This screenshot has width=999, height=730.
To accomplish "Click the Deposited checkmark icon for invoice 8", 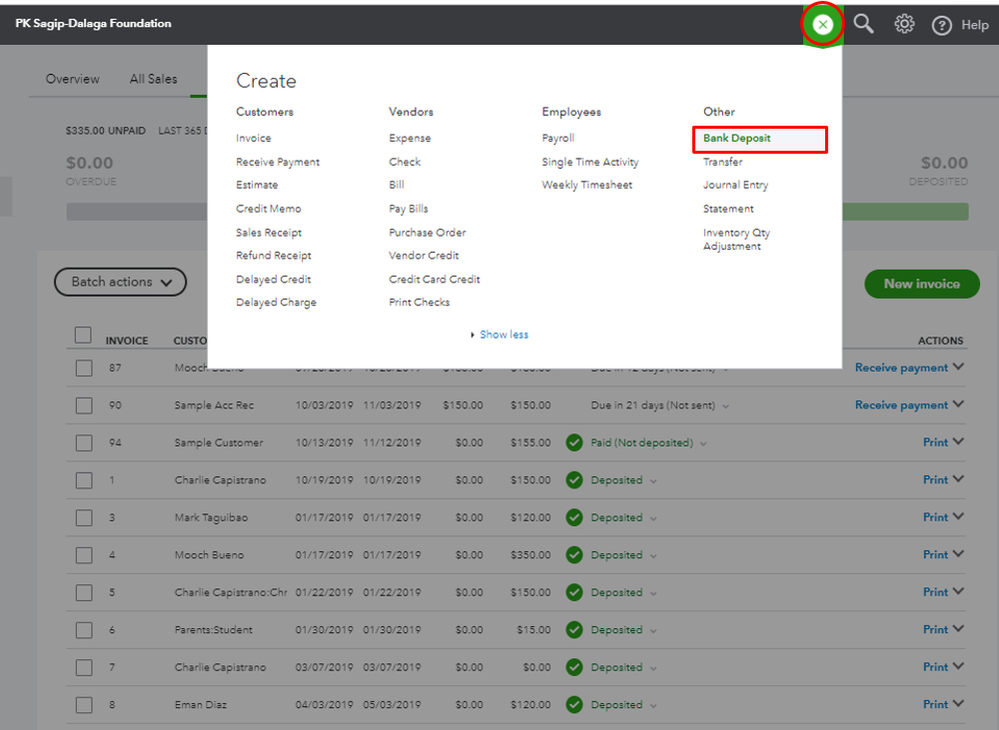I will pos(574,705).
